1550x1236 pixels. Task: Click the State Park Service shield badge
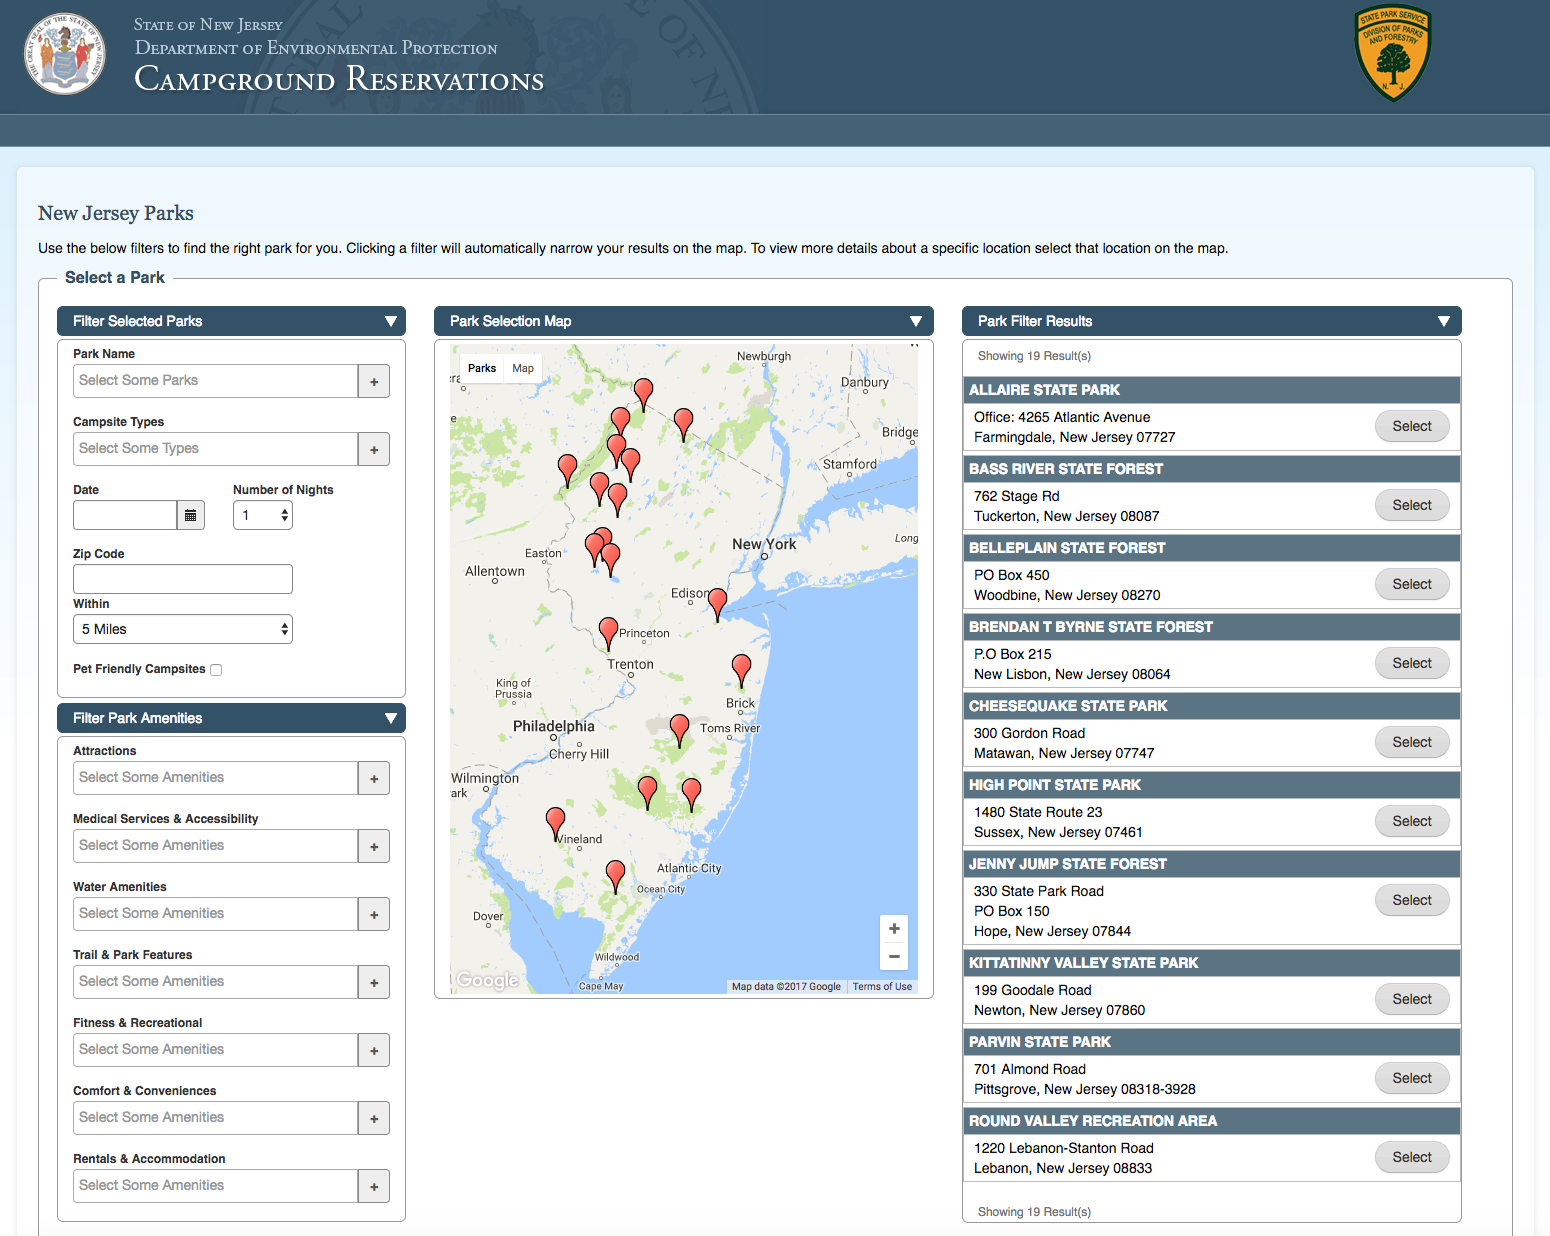[x=1393, y=53]
